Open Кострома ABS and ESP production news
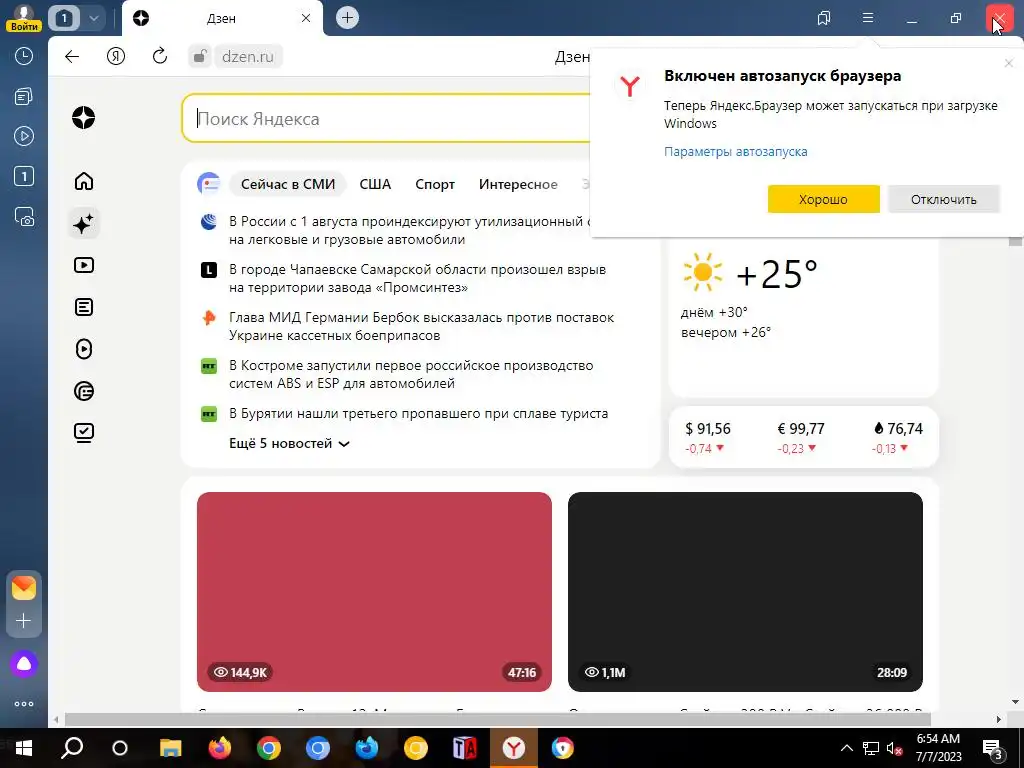This screenshot has height=768, width=1024. (411, 374)
